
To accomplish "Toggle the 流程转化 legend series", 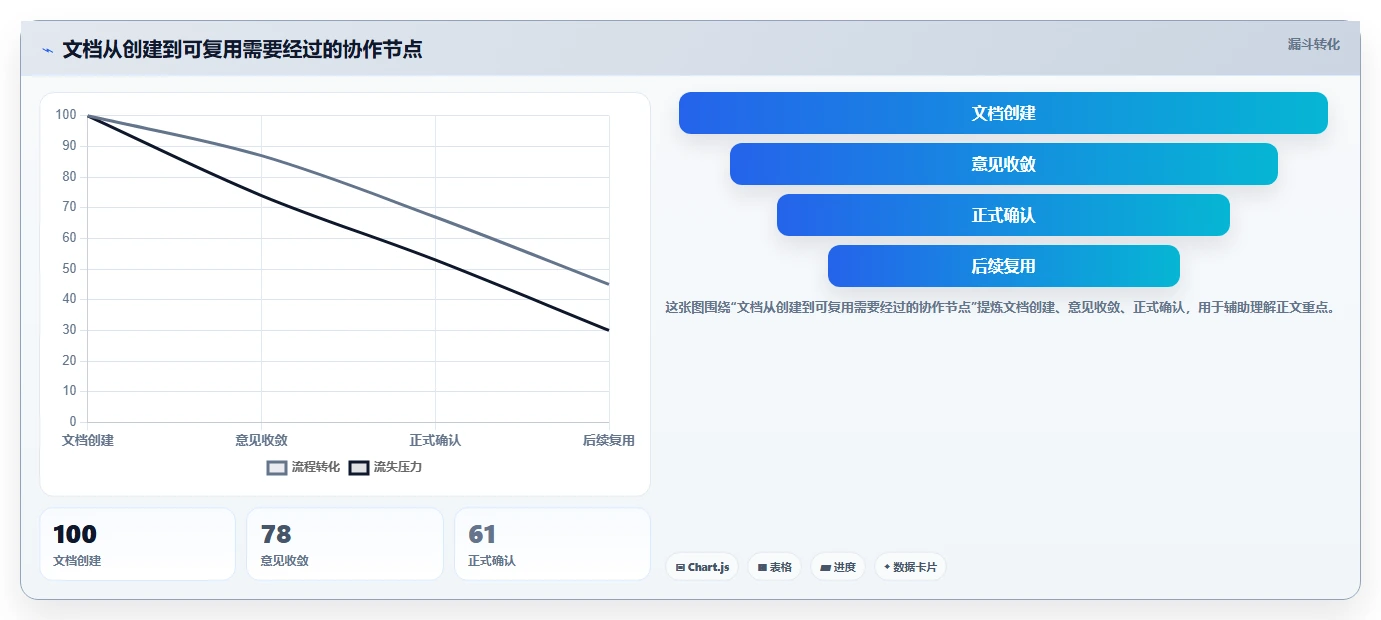I will click(x=304, y=467).
